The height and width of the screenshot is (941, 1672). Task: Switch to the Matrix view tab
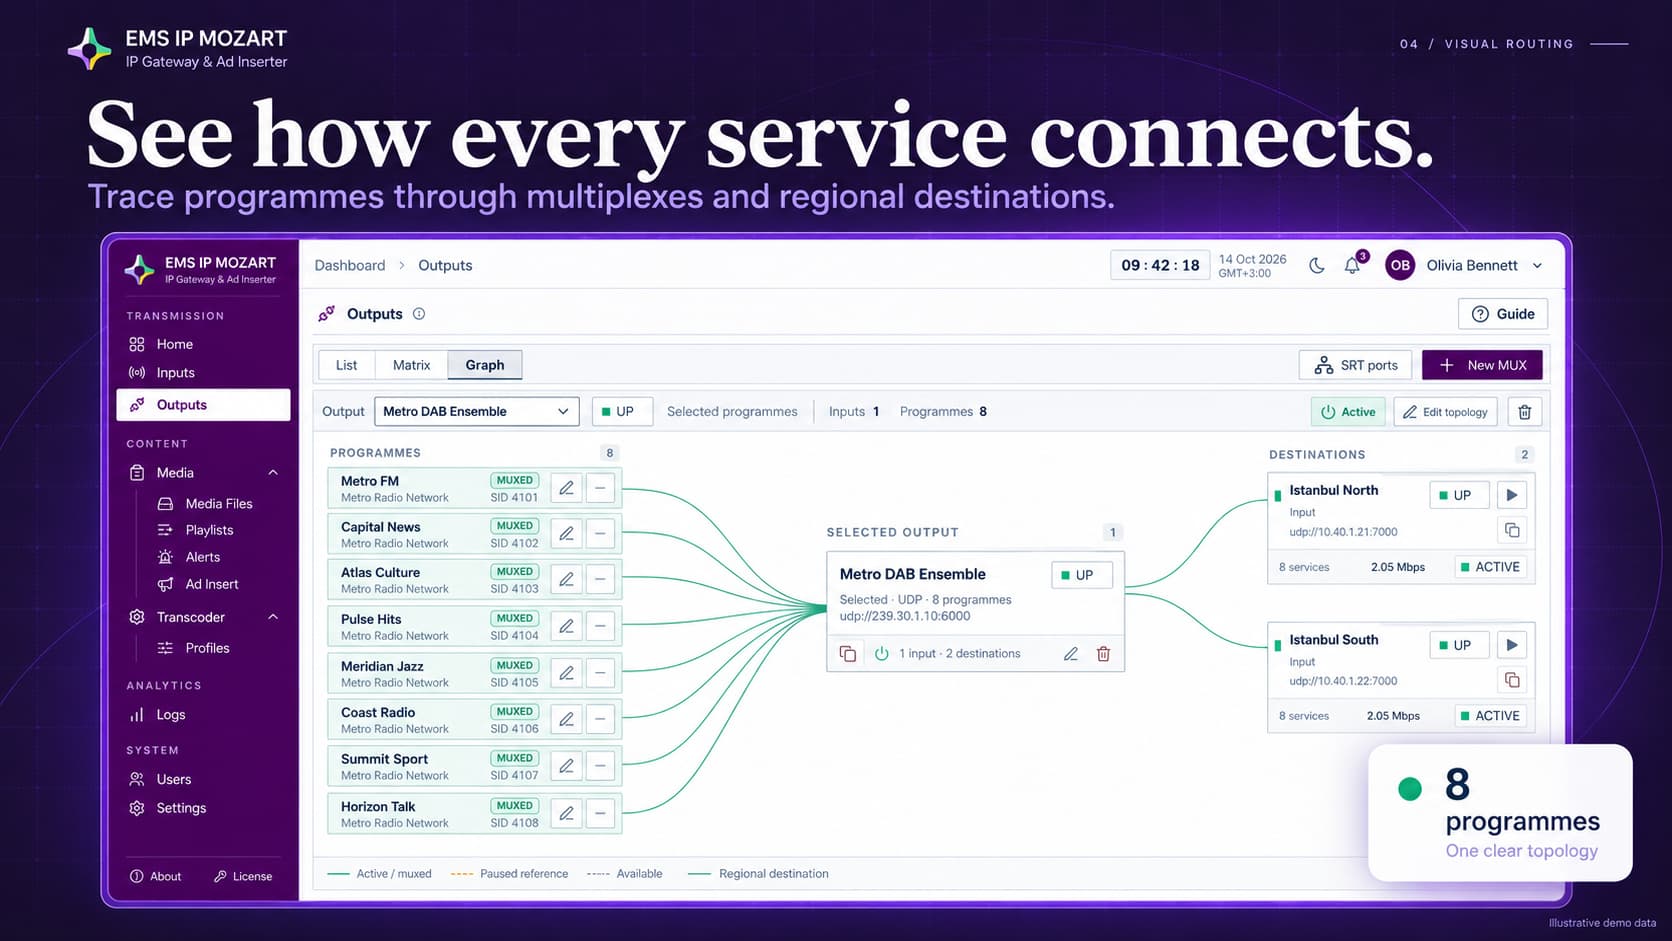pos(411,365)
